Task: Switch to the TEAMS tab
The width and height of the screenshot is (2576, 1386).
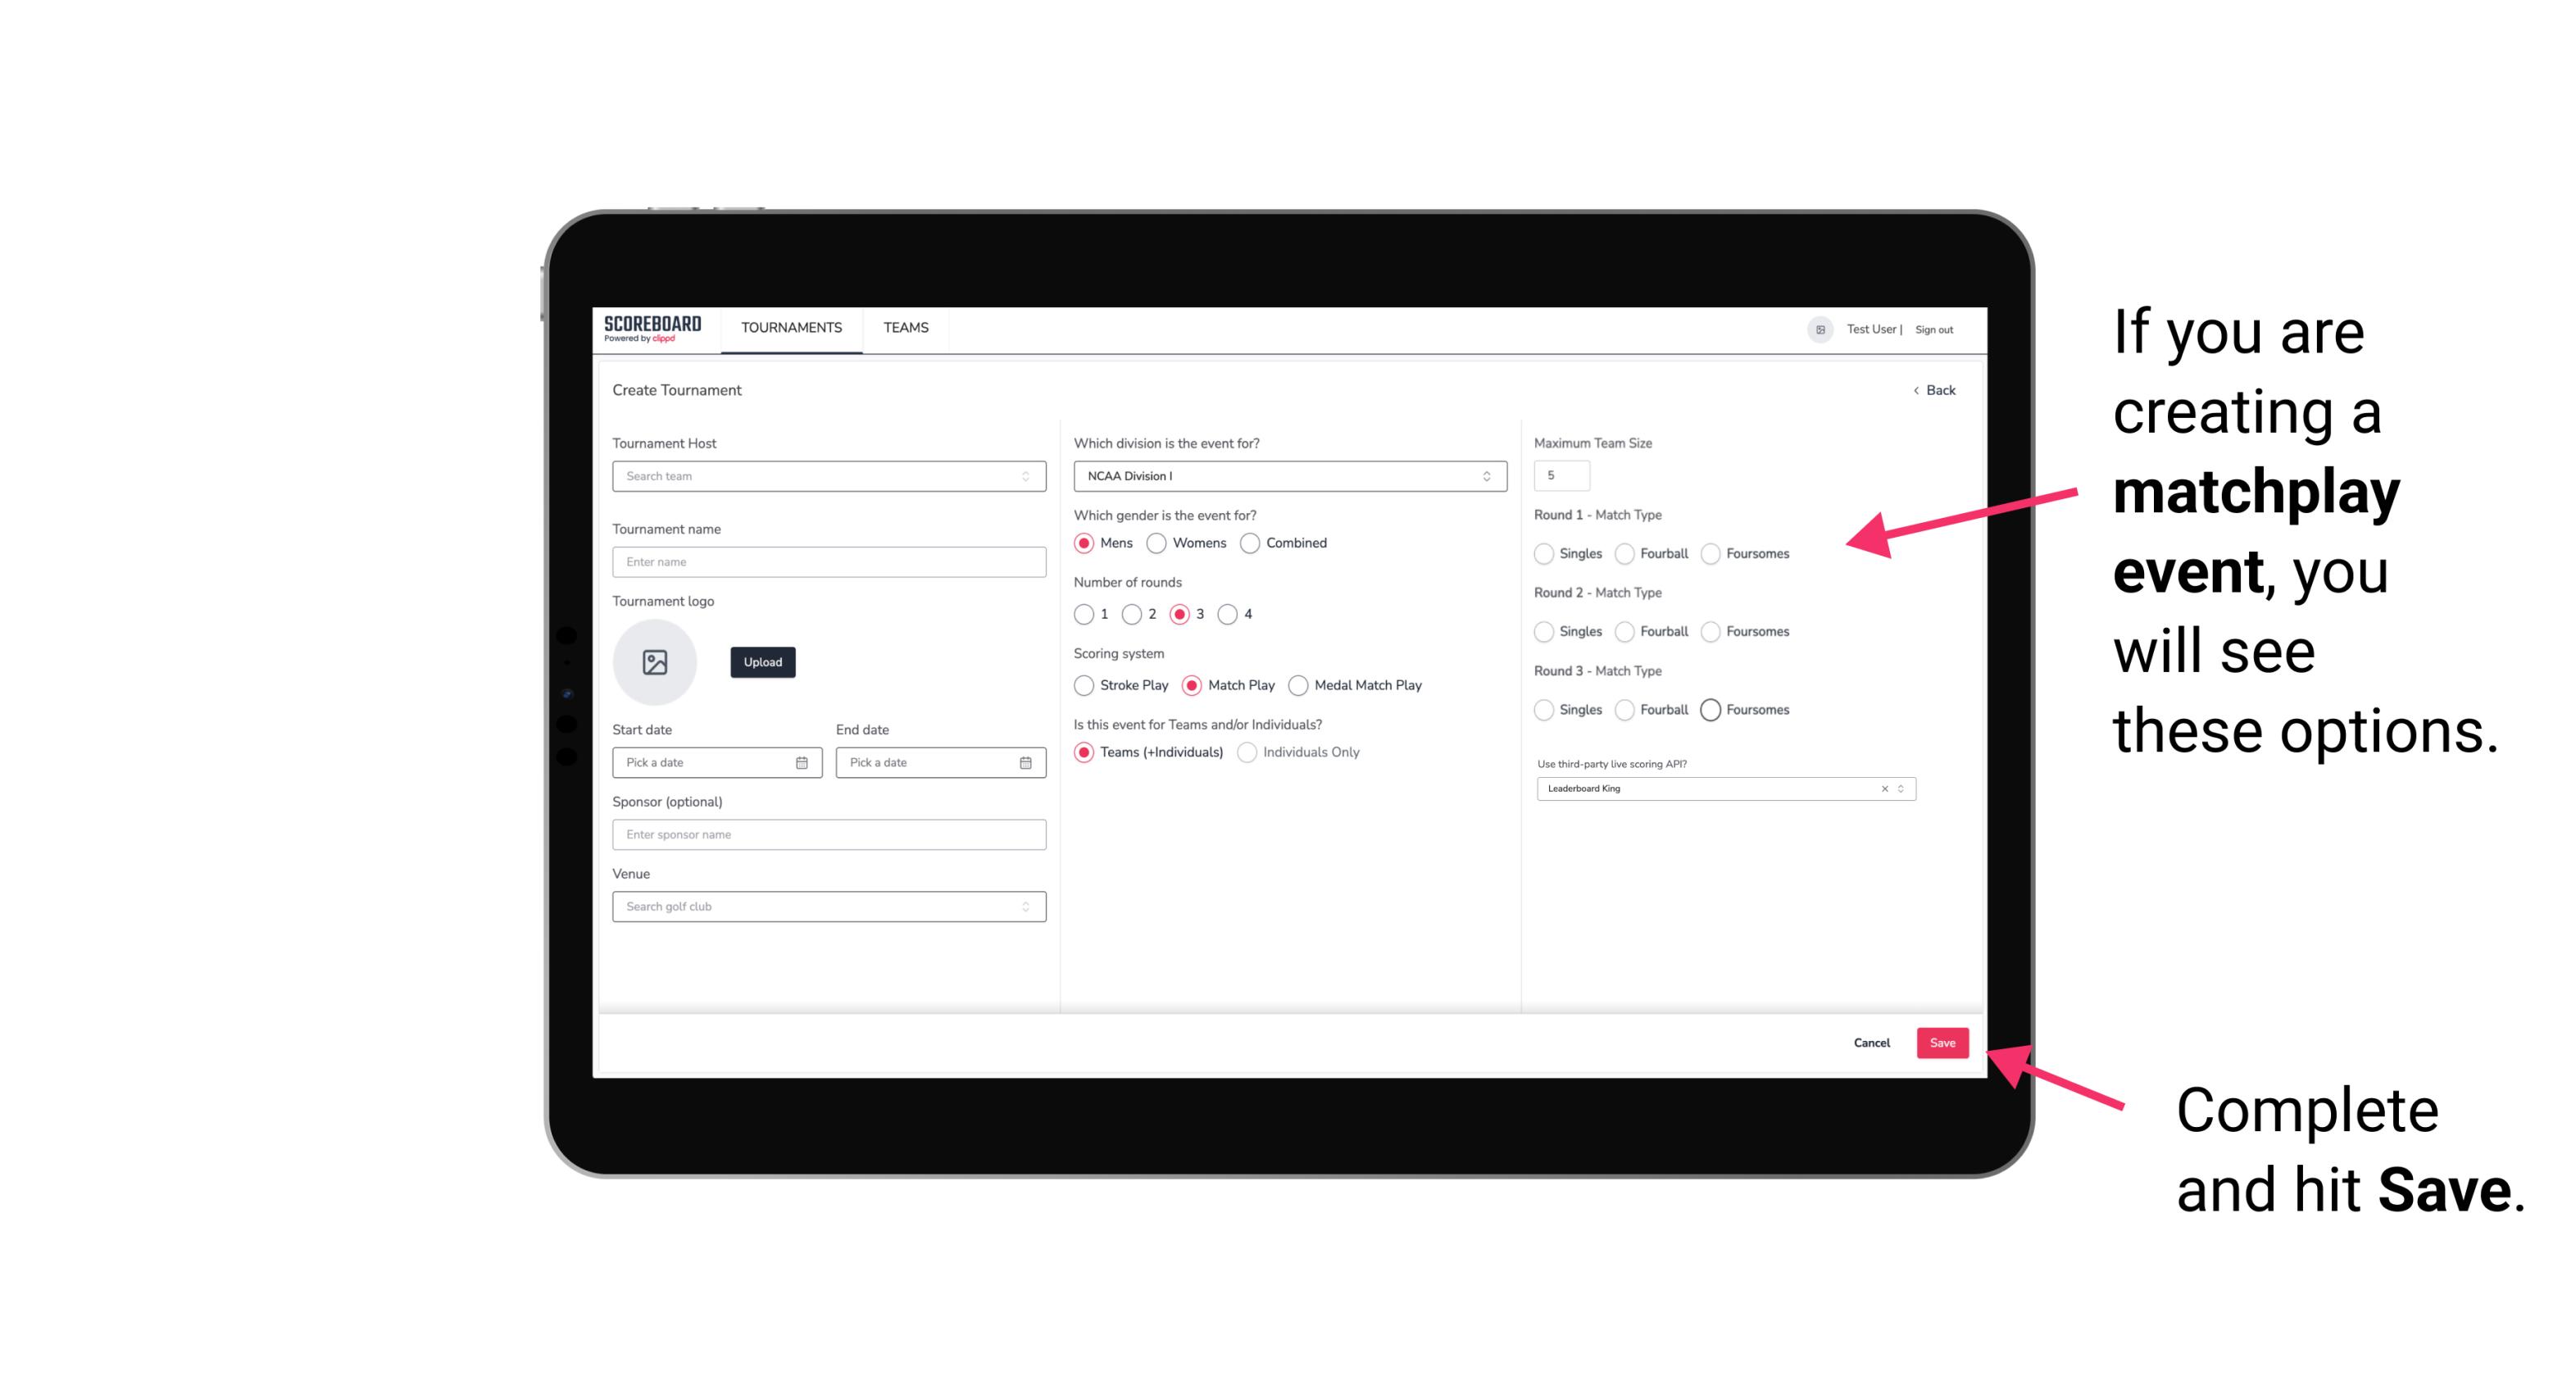Action: pyautogui.click(x=904, y=328)
